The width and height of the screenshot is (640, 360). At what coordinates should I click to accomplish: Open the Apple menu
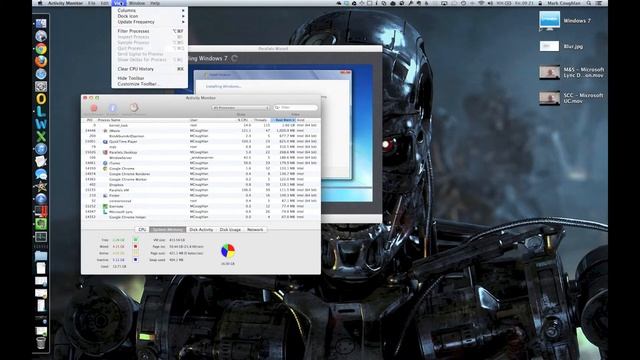[40, 3]
